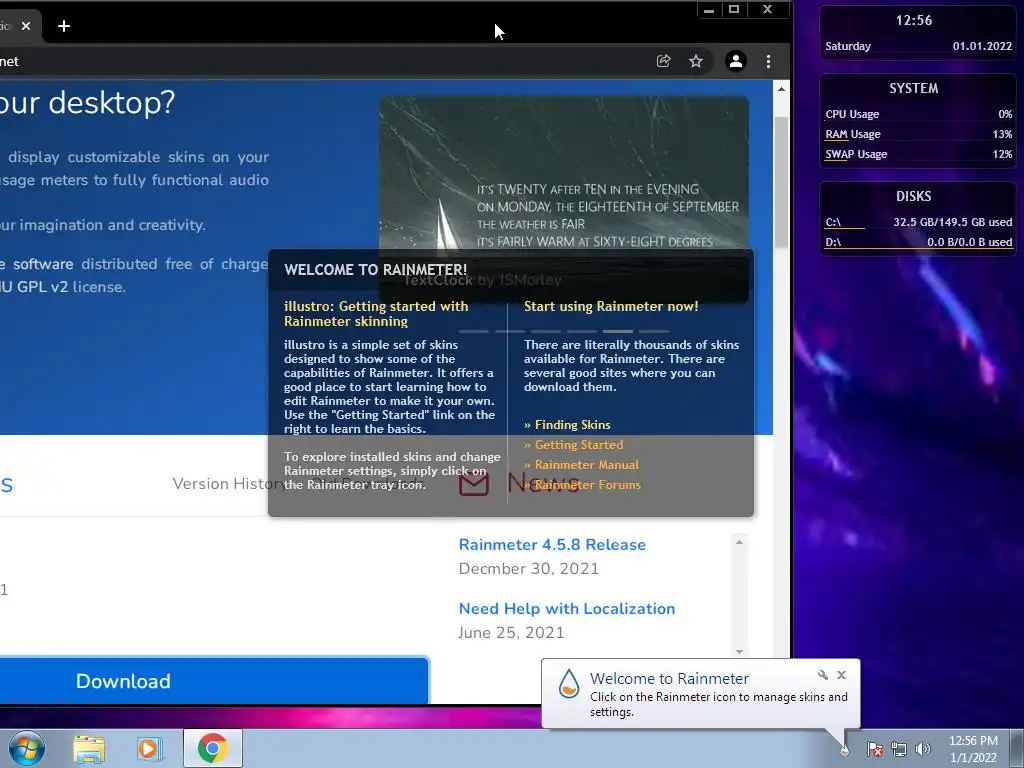Open the Rainmeter Manual link
This screenshot has height=768, width=1024.
pos(581,465)
